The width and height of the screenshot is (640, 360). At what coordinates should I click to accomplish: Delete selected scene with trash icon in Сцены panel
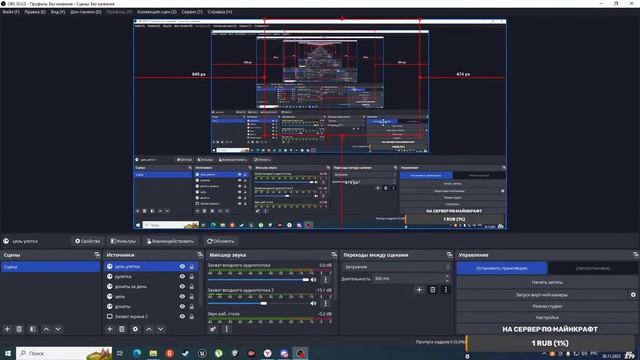(19, 329)
